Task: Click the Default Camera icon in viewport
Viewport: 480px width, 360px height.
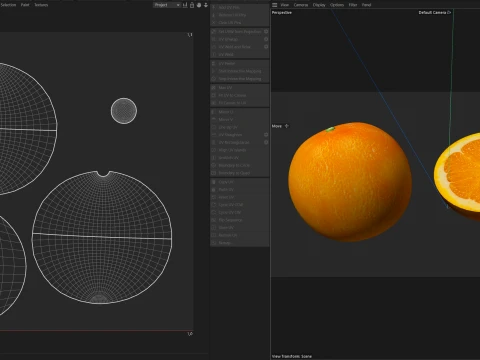Action: click(449, 13)
